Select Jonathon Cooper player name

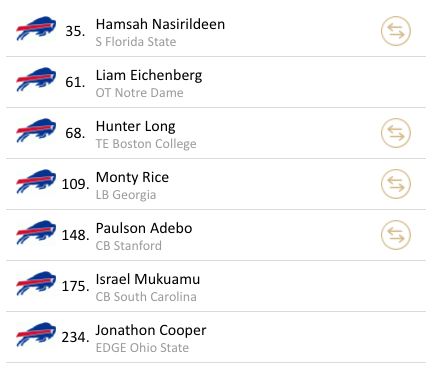(x=151, y=331)
